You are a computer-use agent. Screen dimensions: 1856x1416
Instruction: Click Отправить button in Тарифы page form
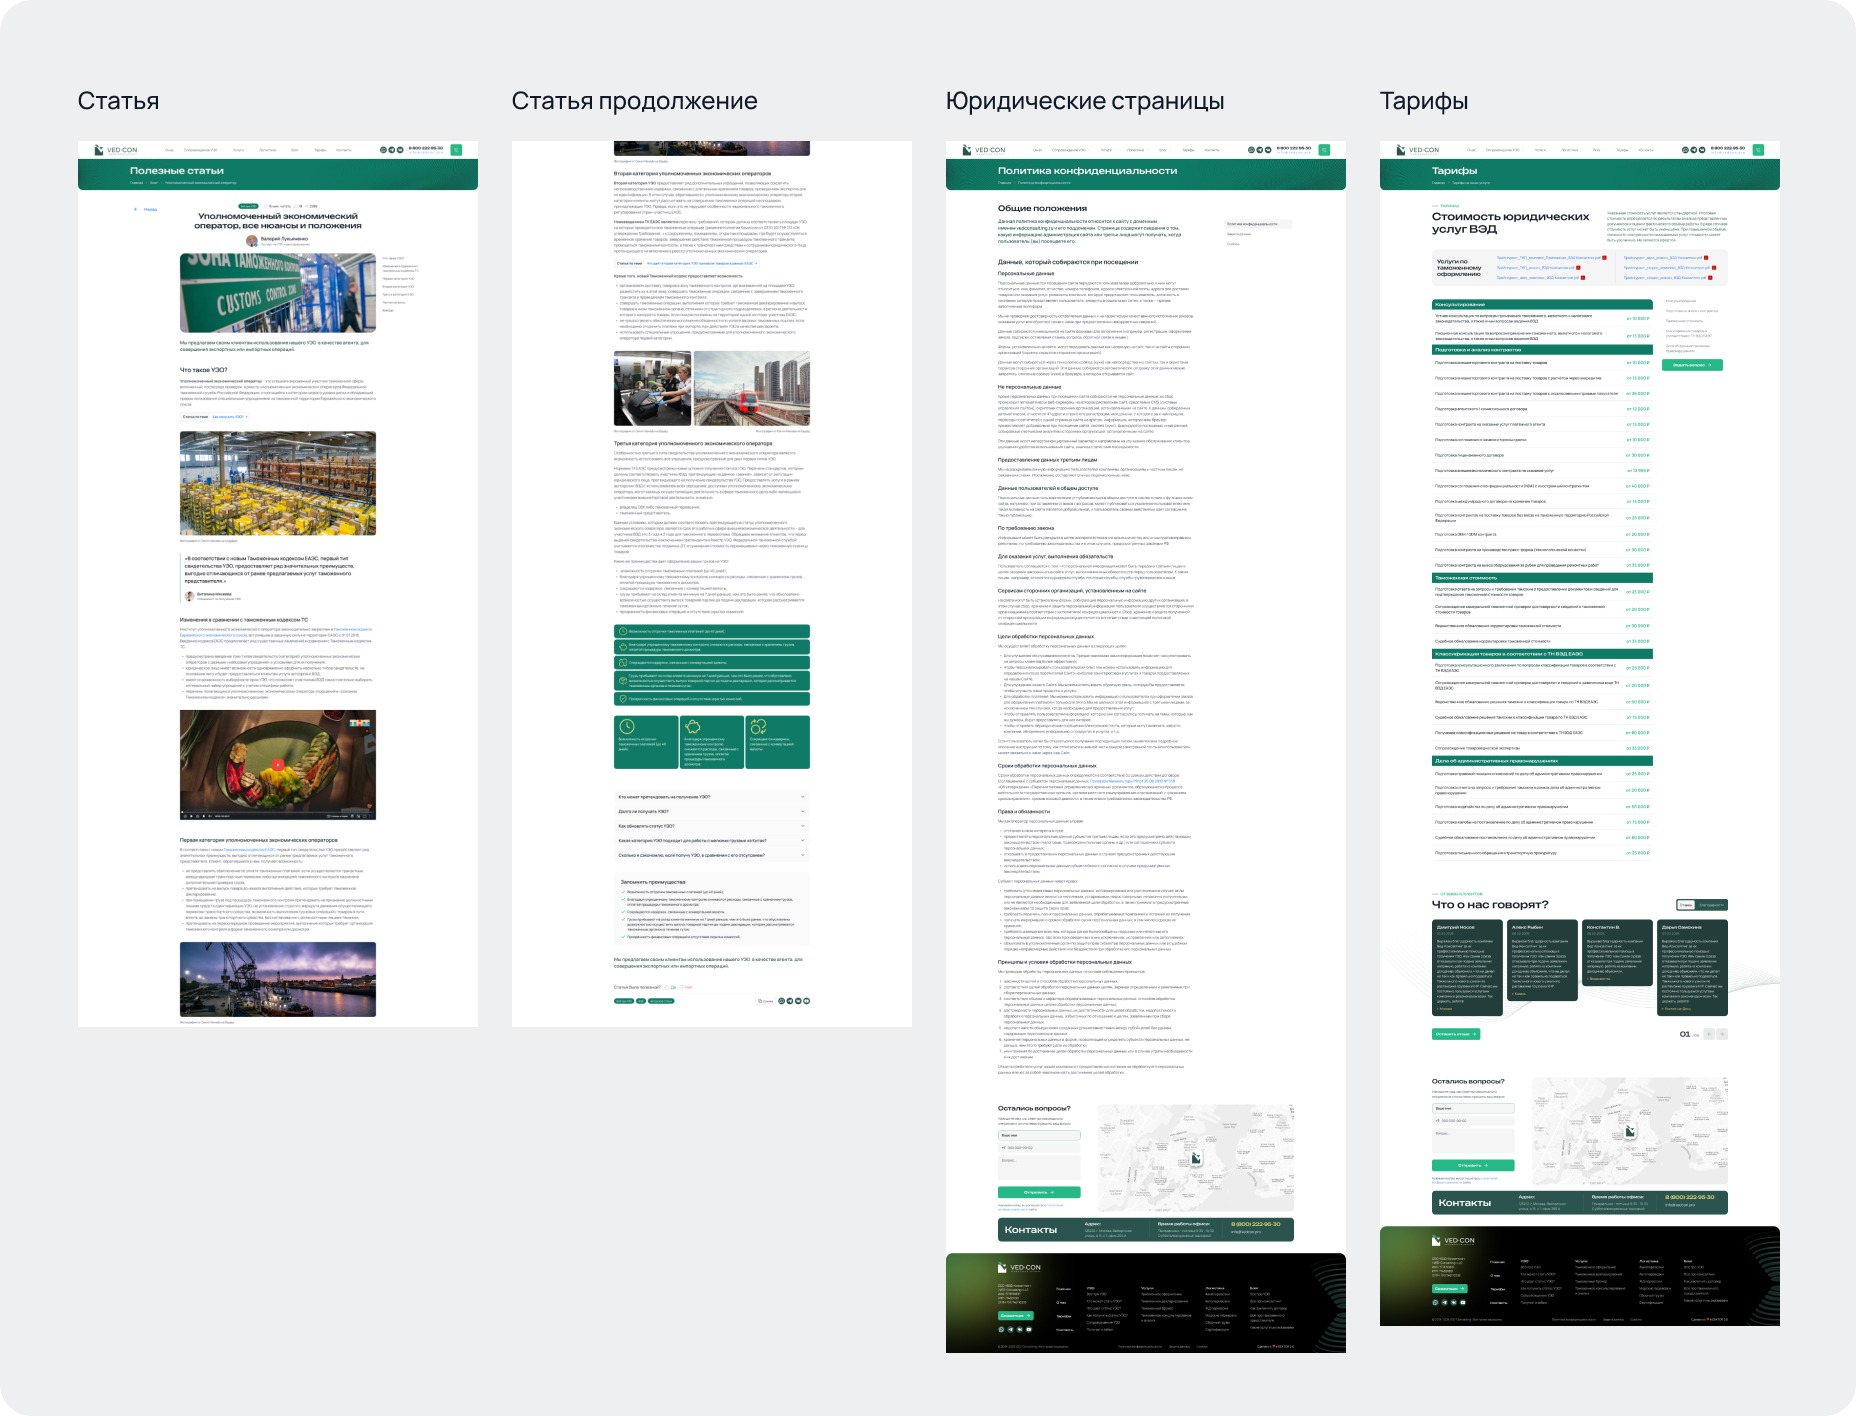pyautogui.click(x=1473, y=1165)
